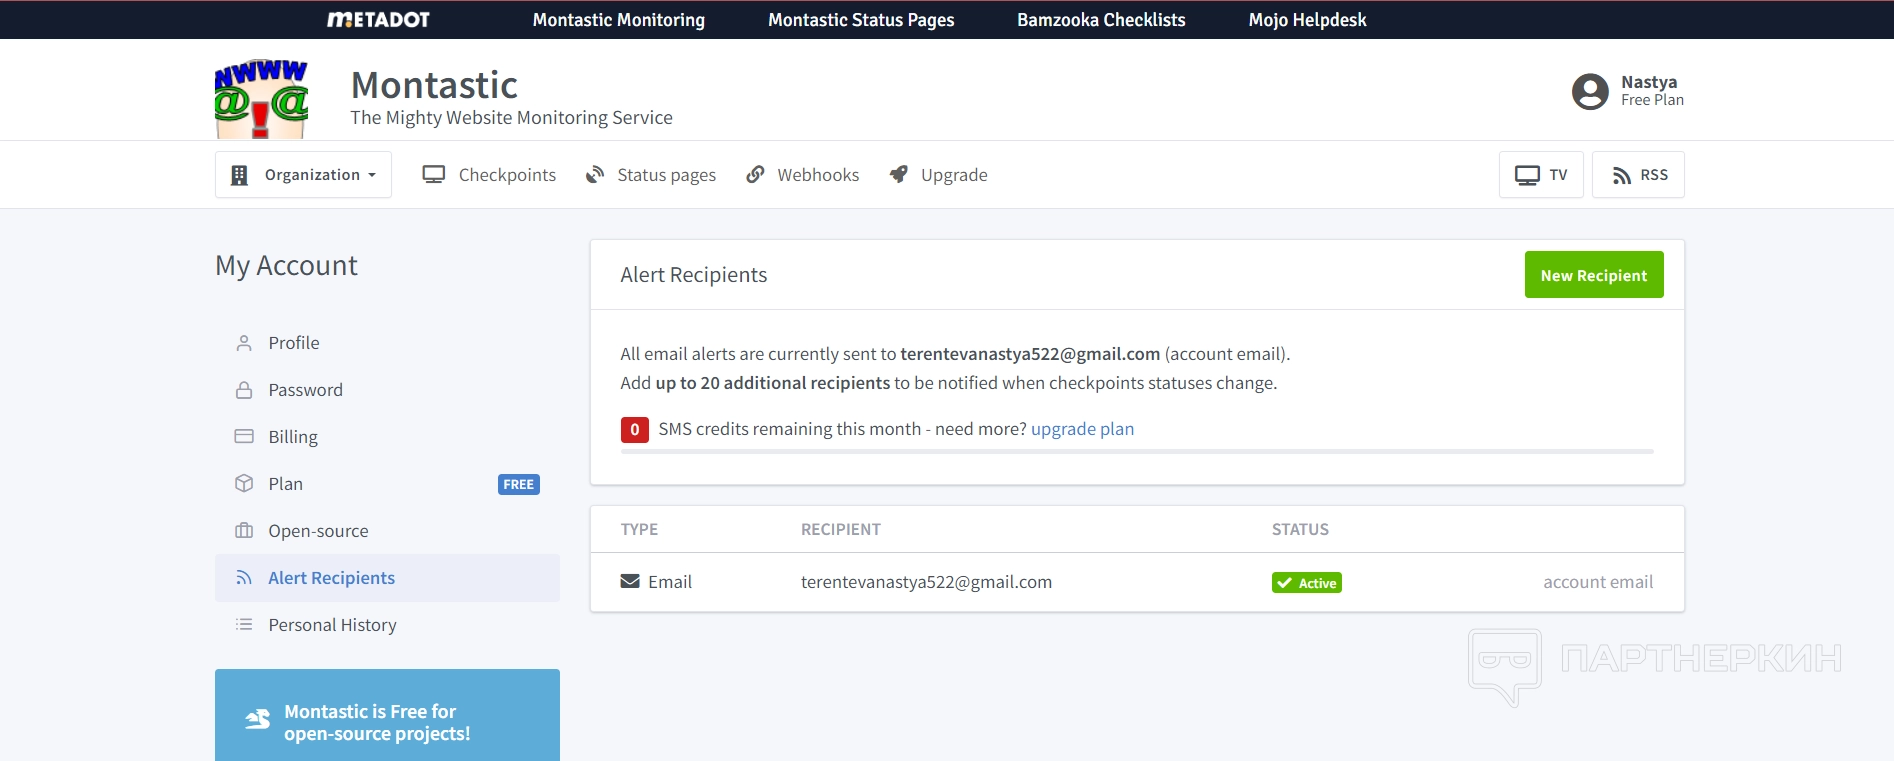This screenshot has height=761, width=1894.
Task: Click the STATUS column header
Action: pos(1300,529)
